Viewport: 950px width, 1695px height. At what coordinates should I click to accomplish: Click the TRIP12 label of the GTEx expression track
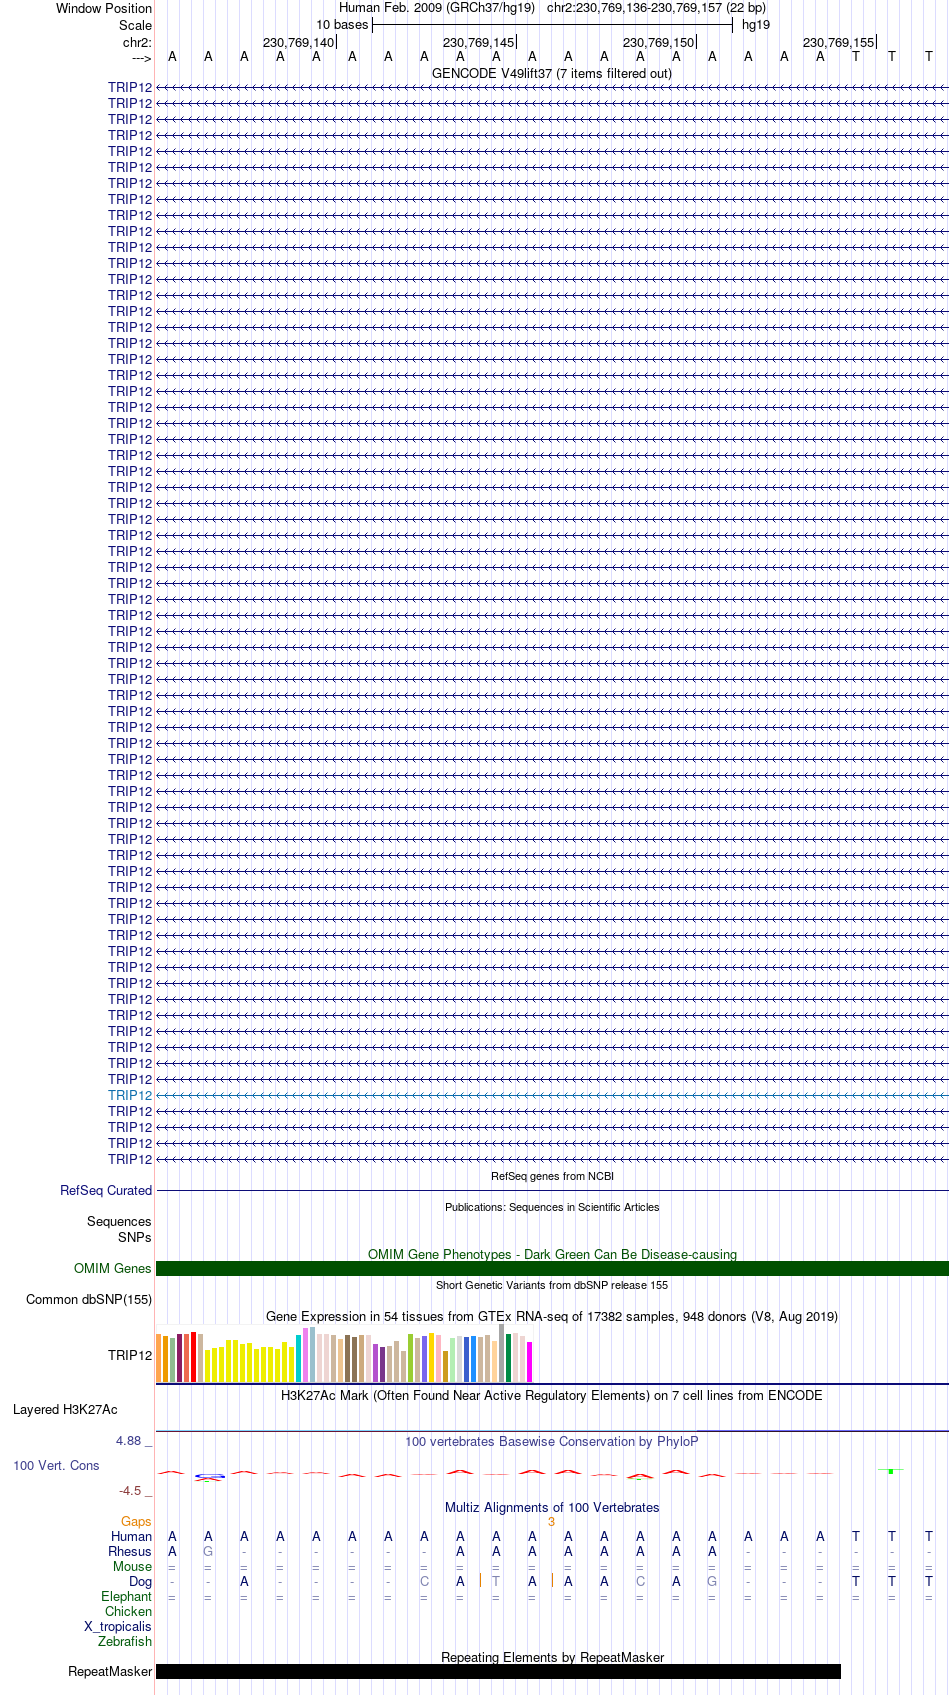pos(130,1355)
